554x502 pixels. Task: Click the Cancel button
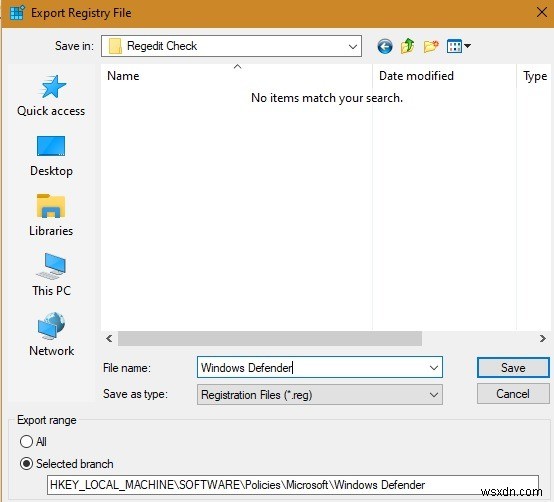click(513, 394)
